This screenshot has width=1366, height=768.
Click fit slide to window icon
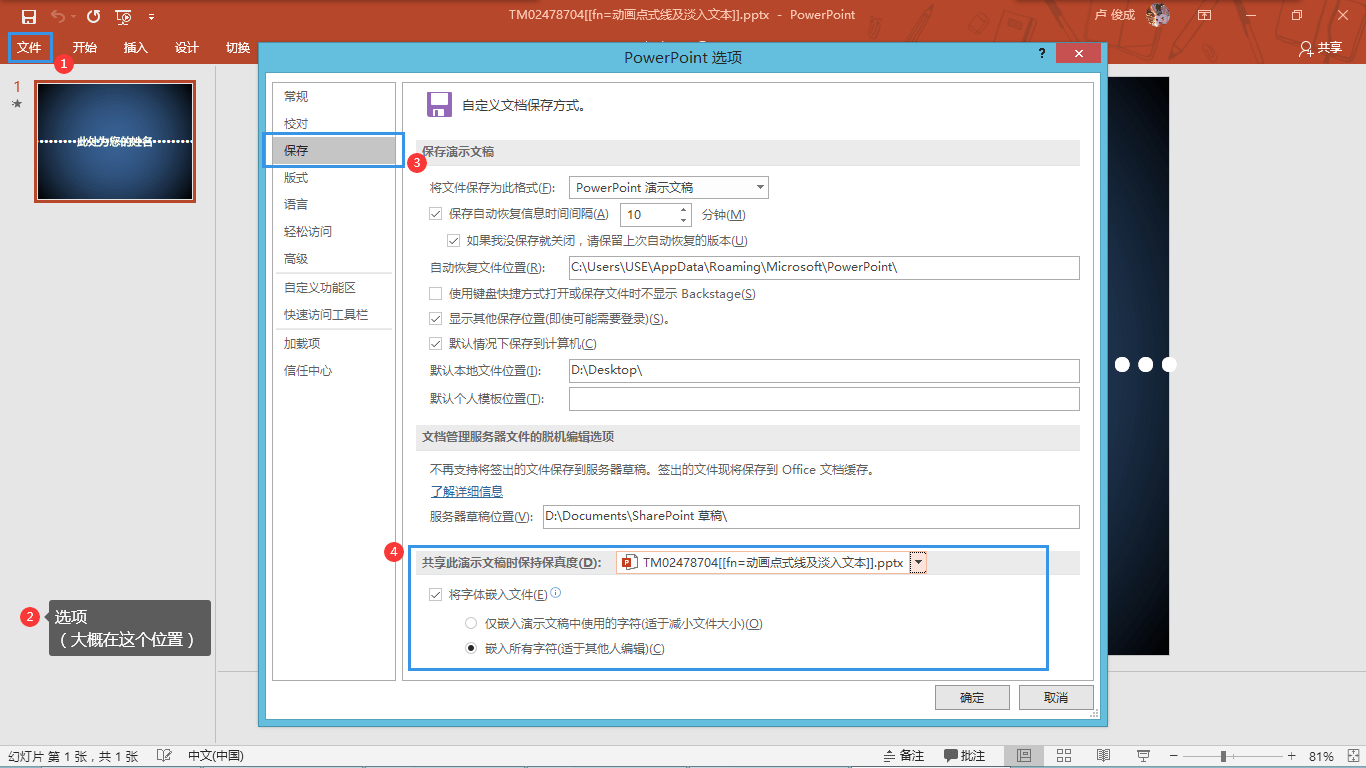(1353, 755)
